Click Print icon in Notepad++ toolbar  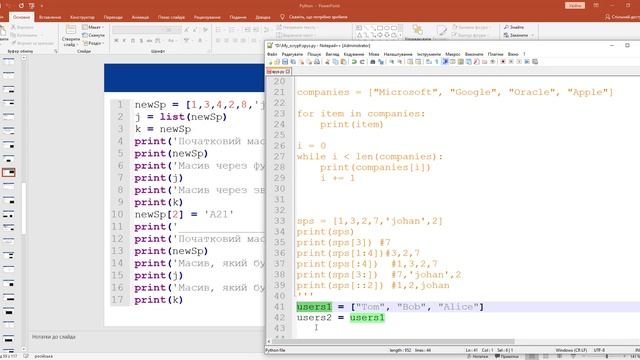pos(317,62)
